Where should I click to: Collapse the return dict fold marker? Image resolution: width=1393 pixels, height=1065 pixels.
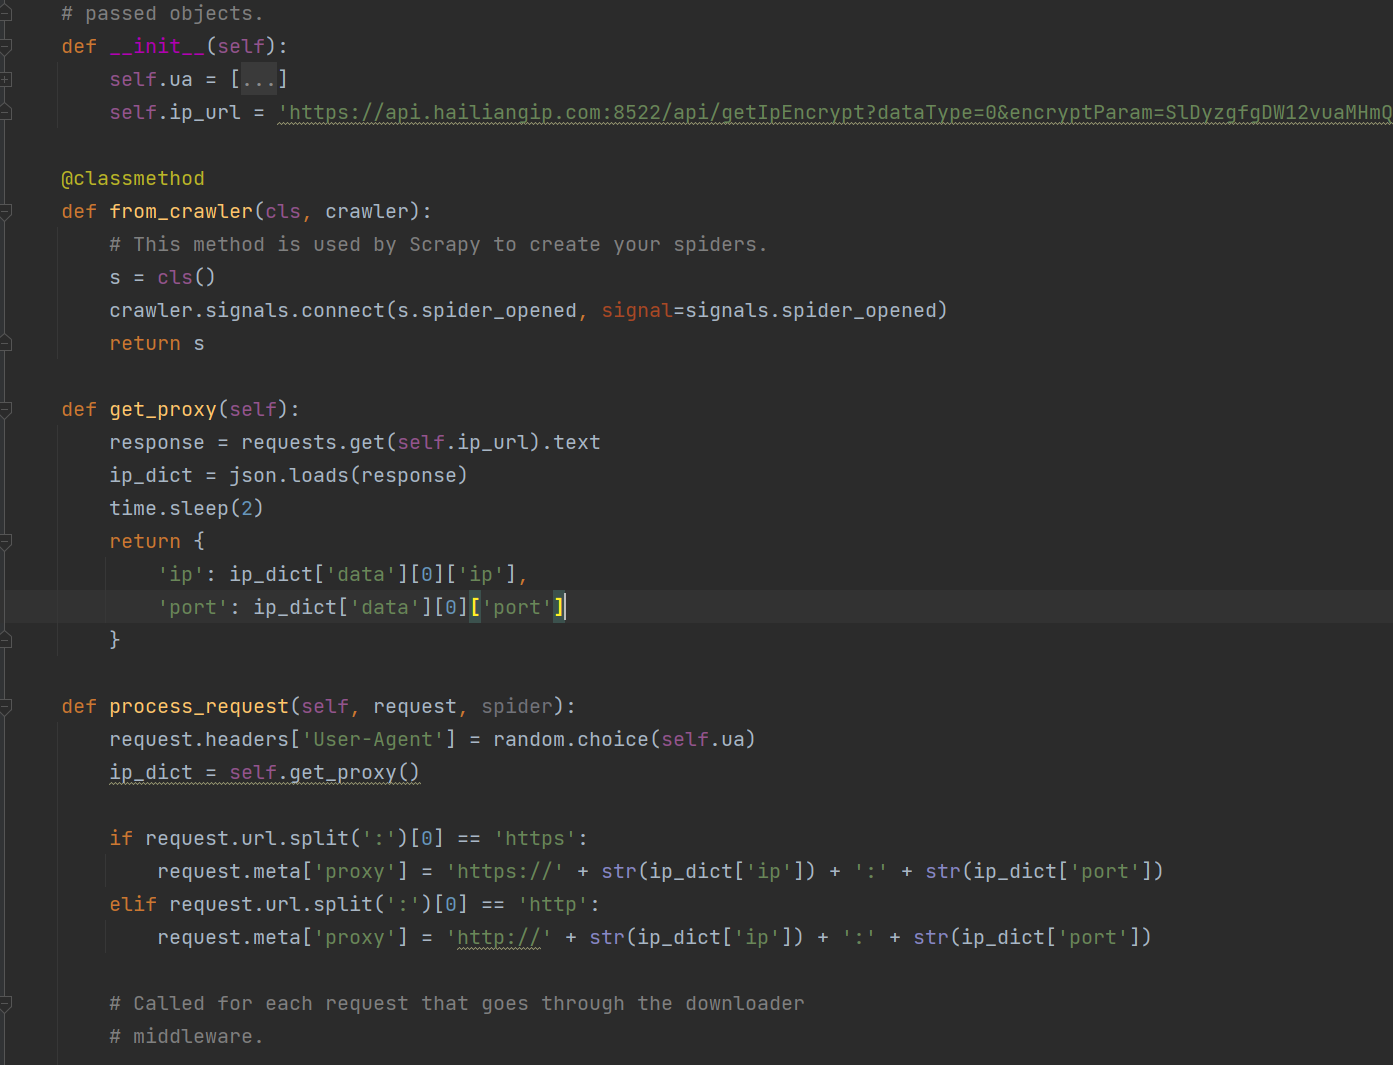click(5, 541)
